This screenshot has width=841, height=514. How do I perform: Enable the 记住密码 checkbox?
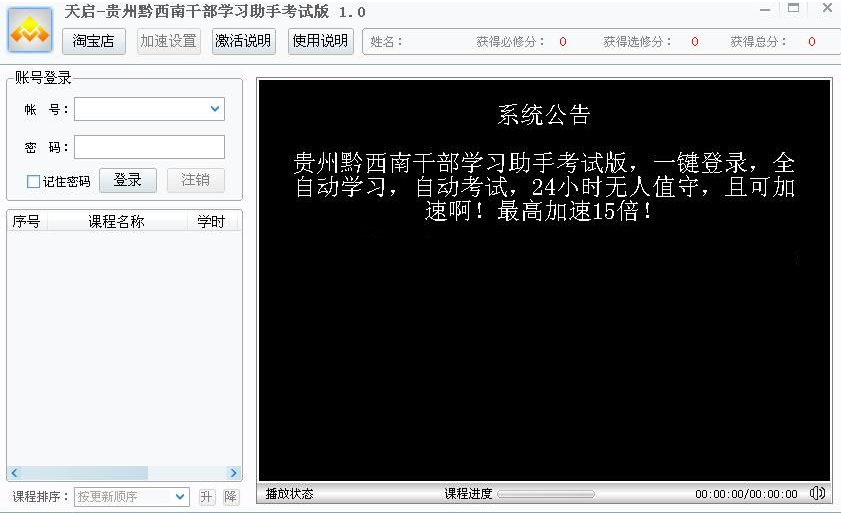click(33, 182)
